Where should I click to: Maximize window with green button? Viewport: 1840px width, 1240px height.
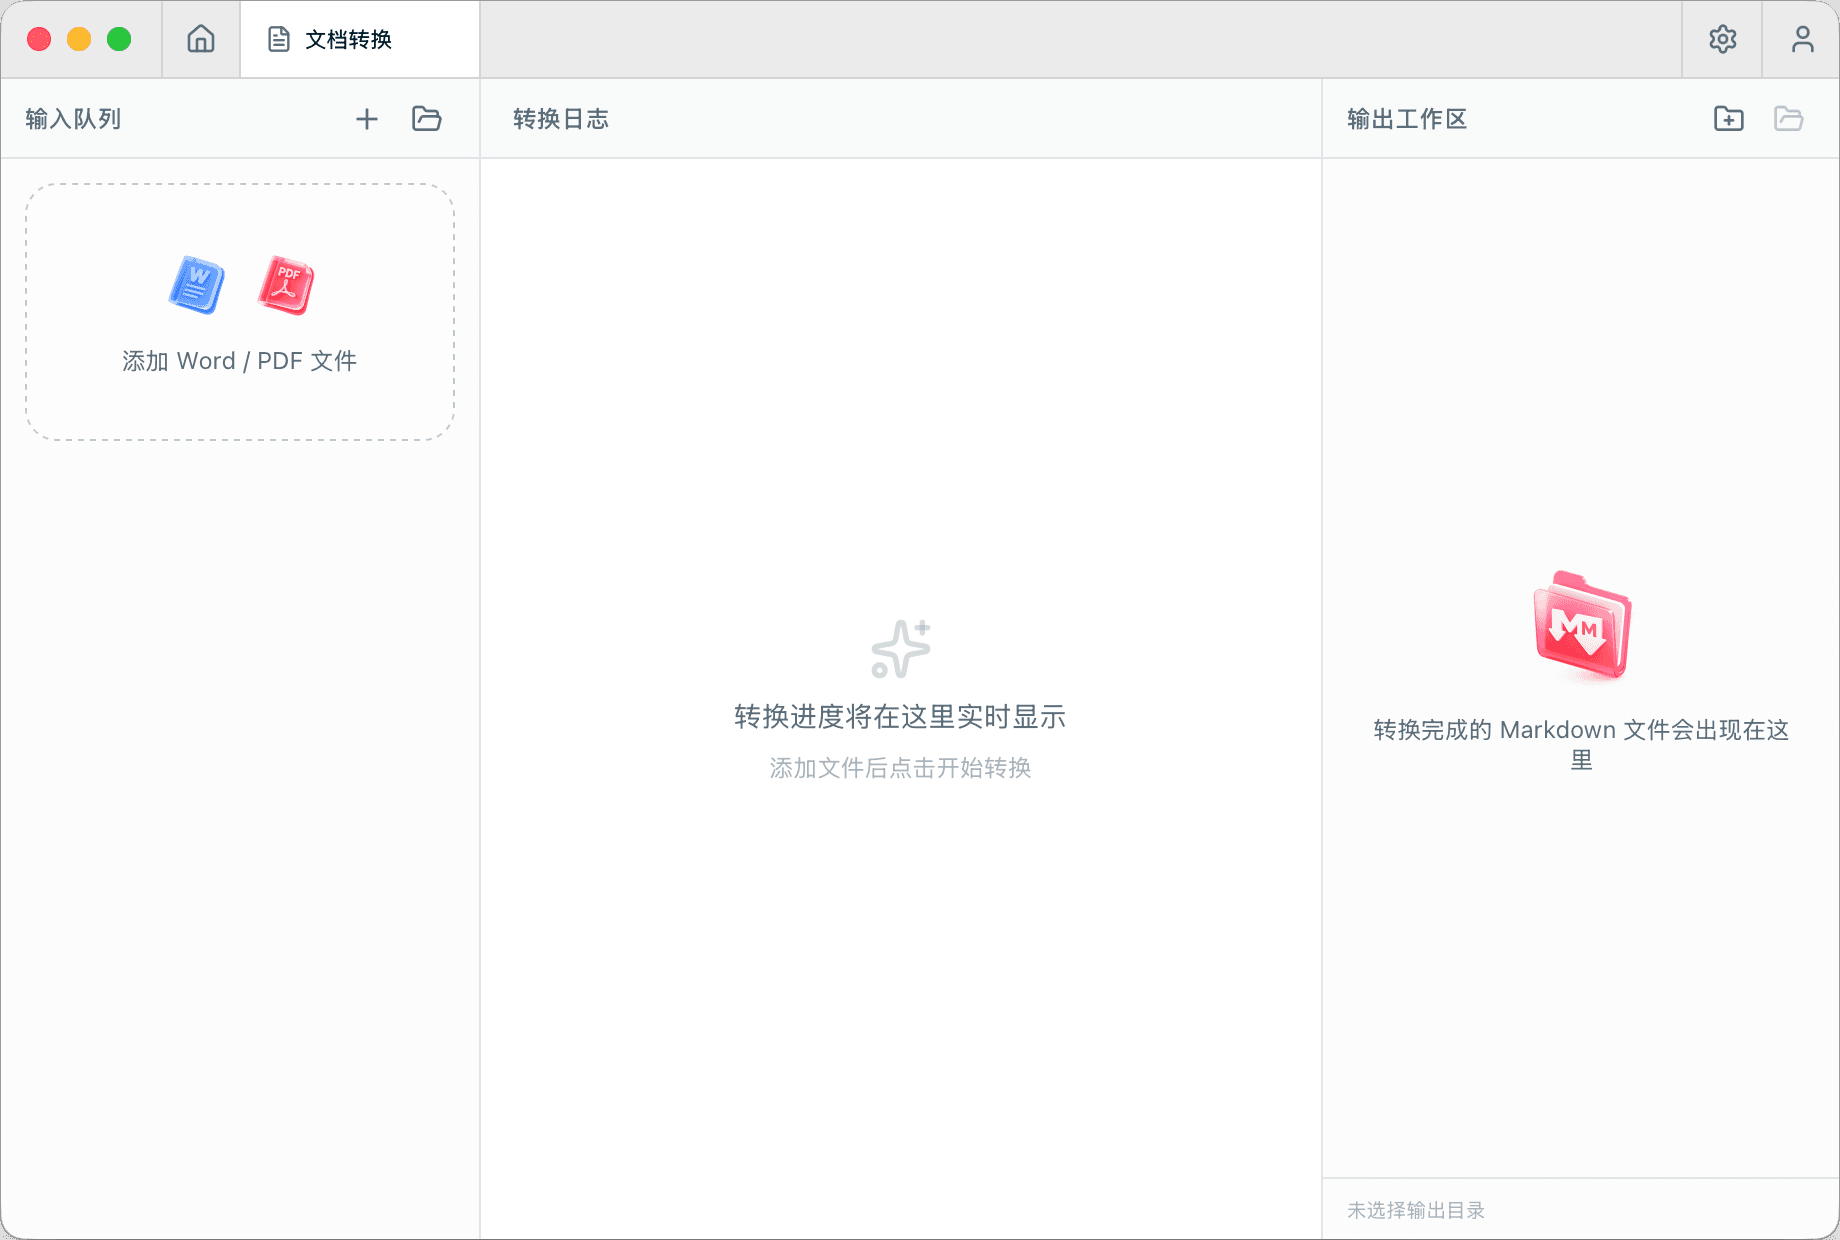click(119, 39)
